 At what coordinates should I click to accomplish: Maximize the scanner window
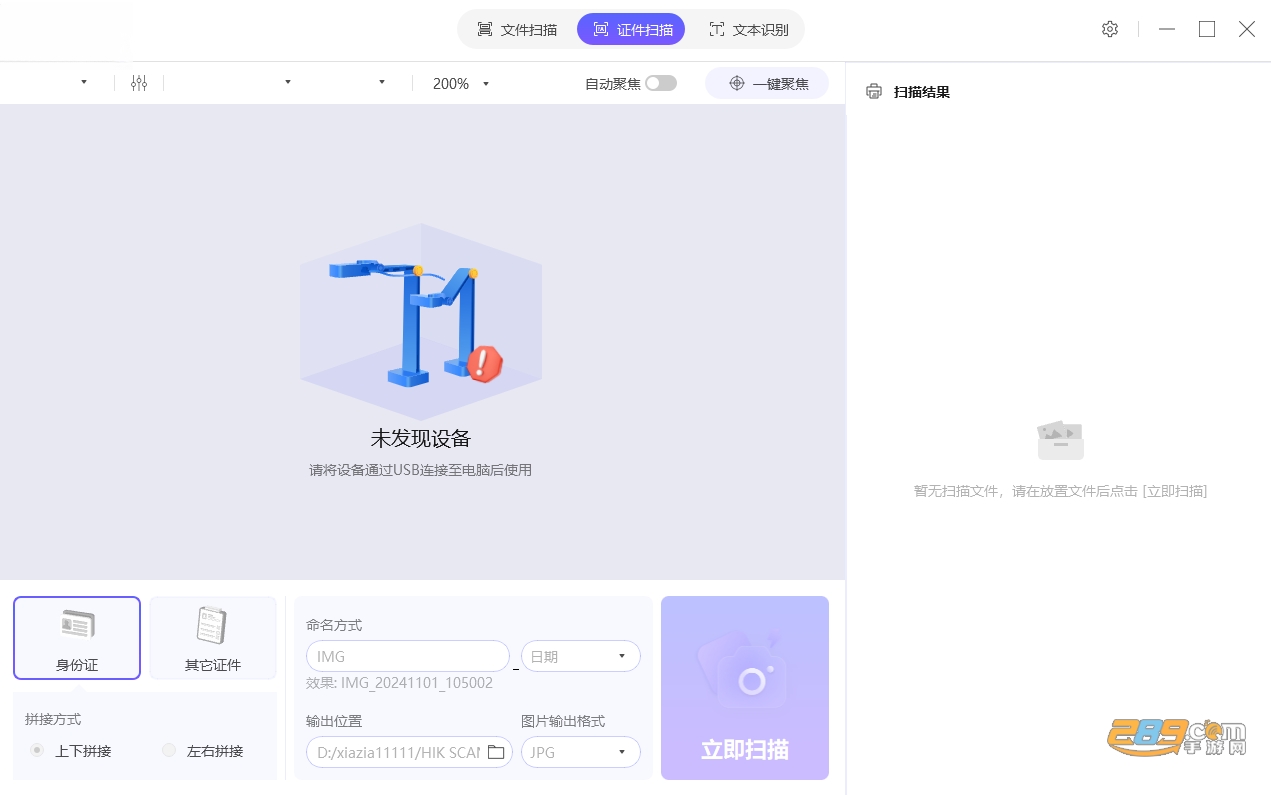click(x=1207, y=29)
